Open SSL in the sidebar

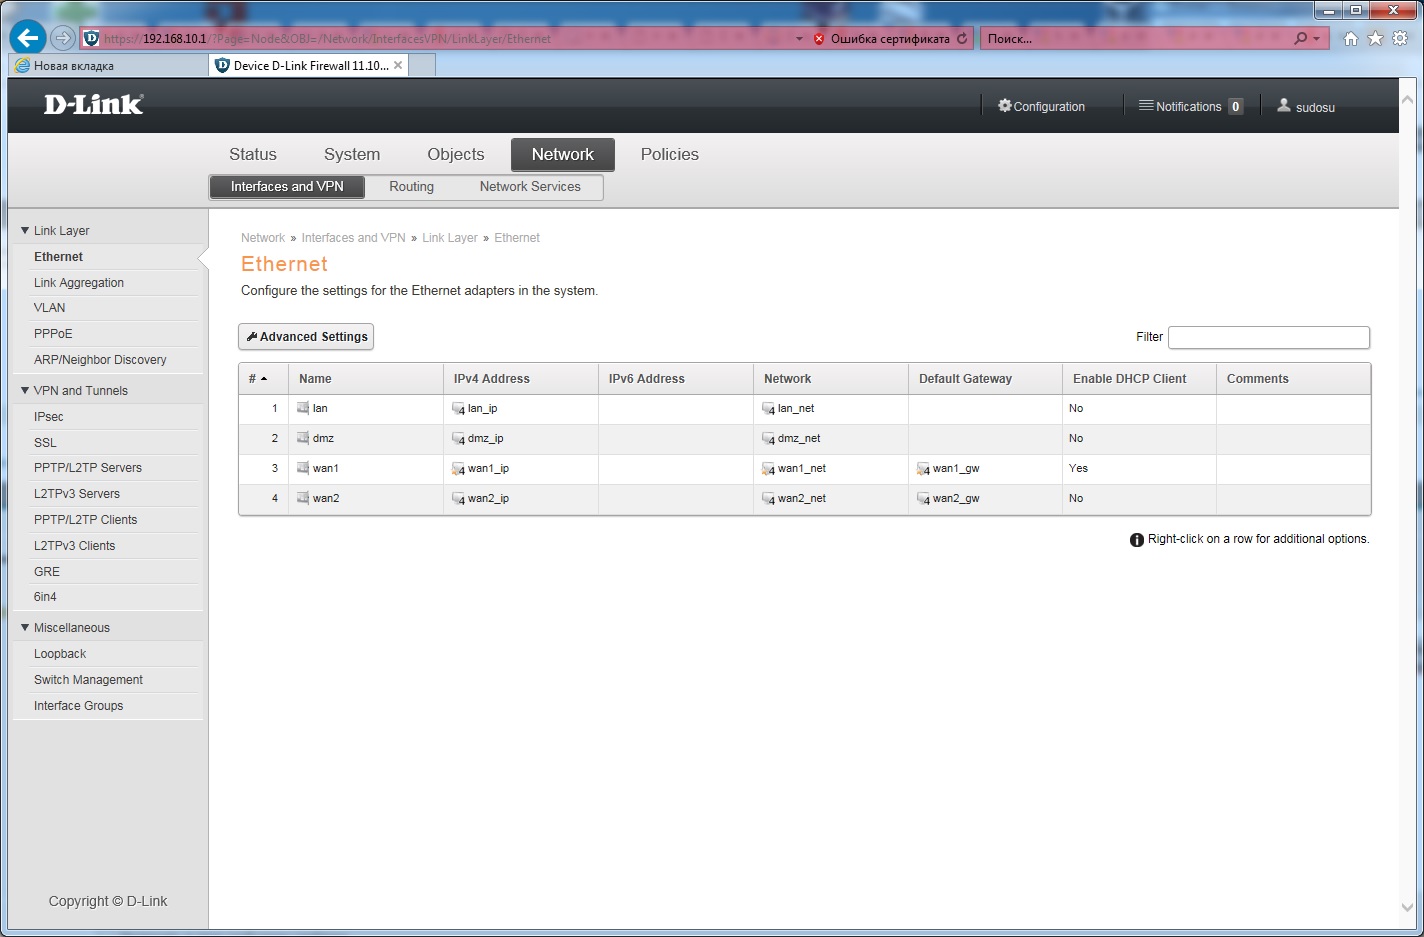pyautogui.click(x=45, y=443)
